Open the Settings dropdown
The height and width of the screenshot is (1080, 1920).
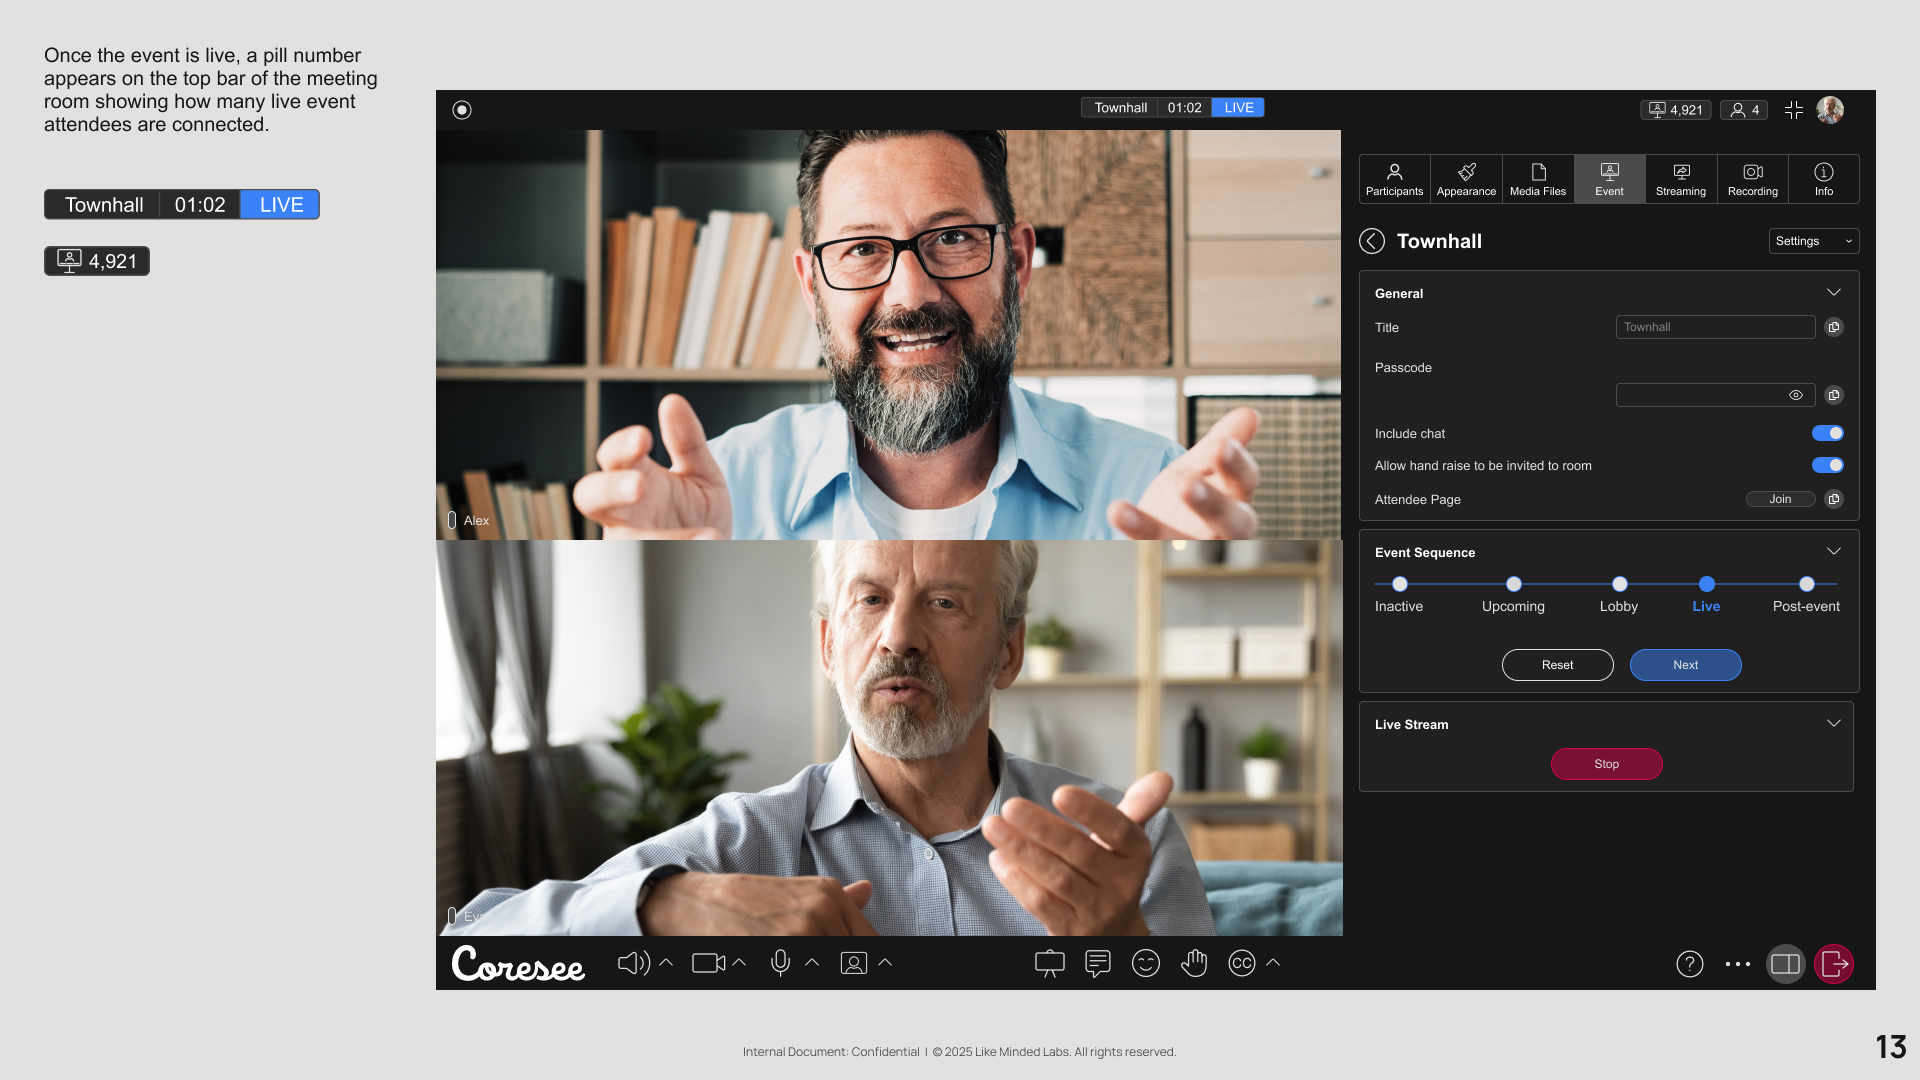[x=1813, y=241]
